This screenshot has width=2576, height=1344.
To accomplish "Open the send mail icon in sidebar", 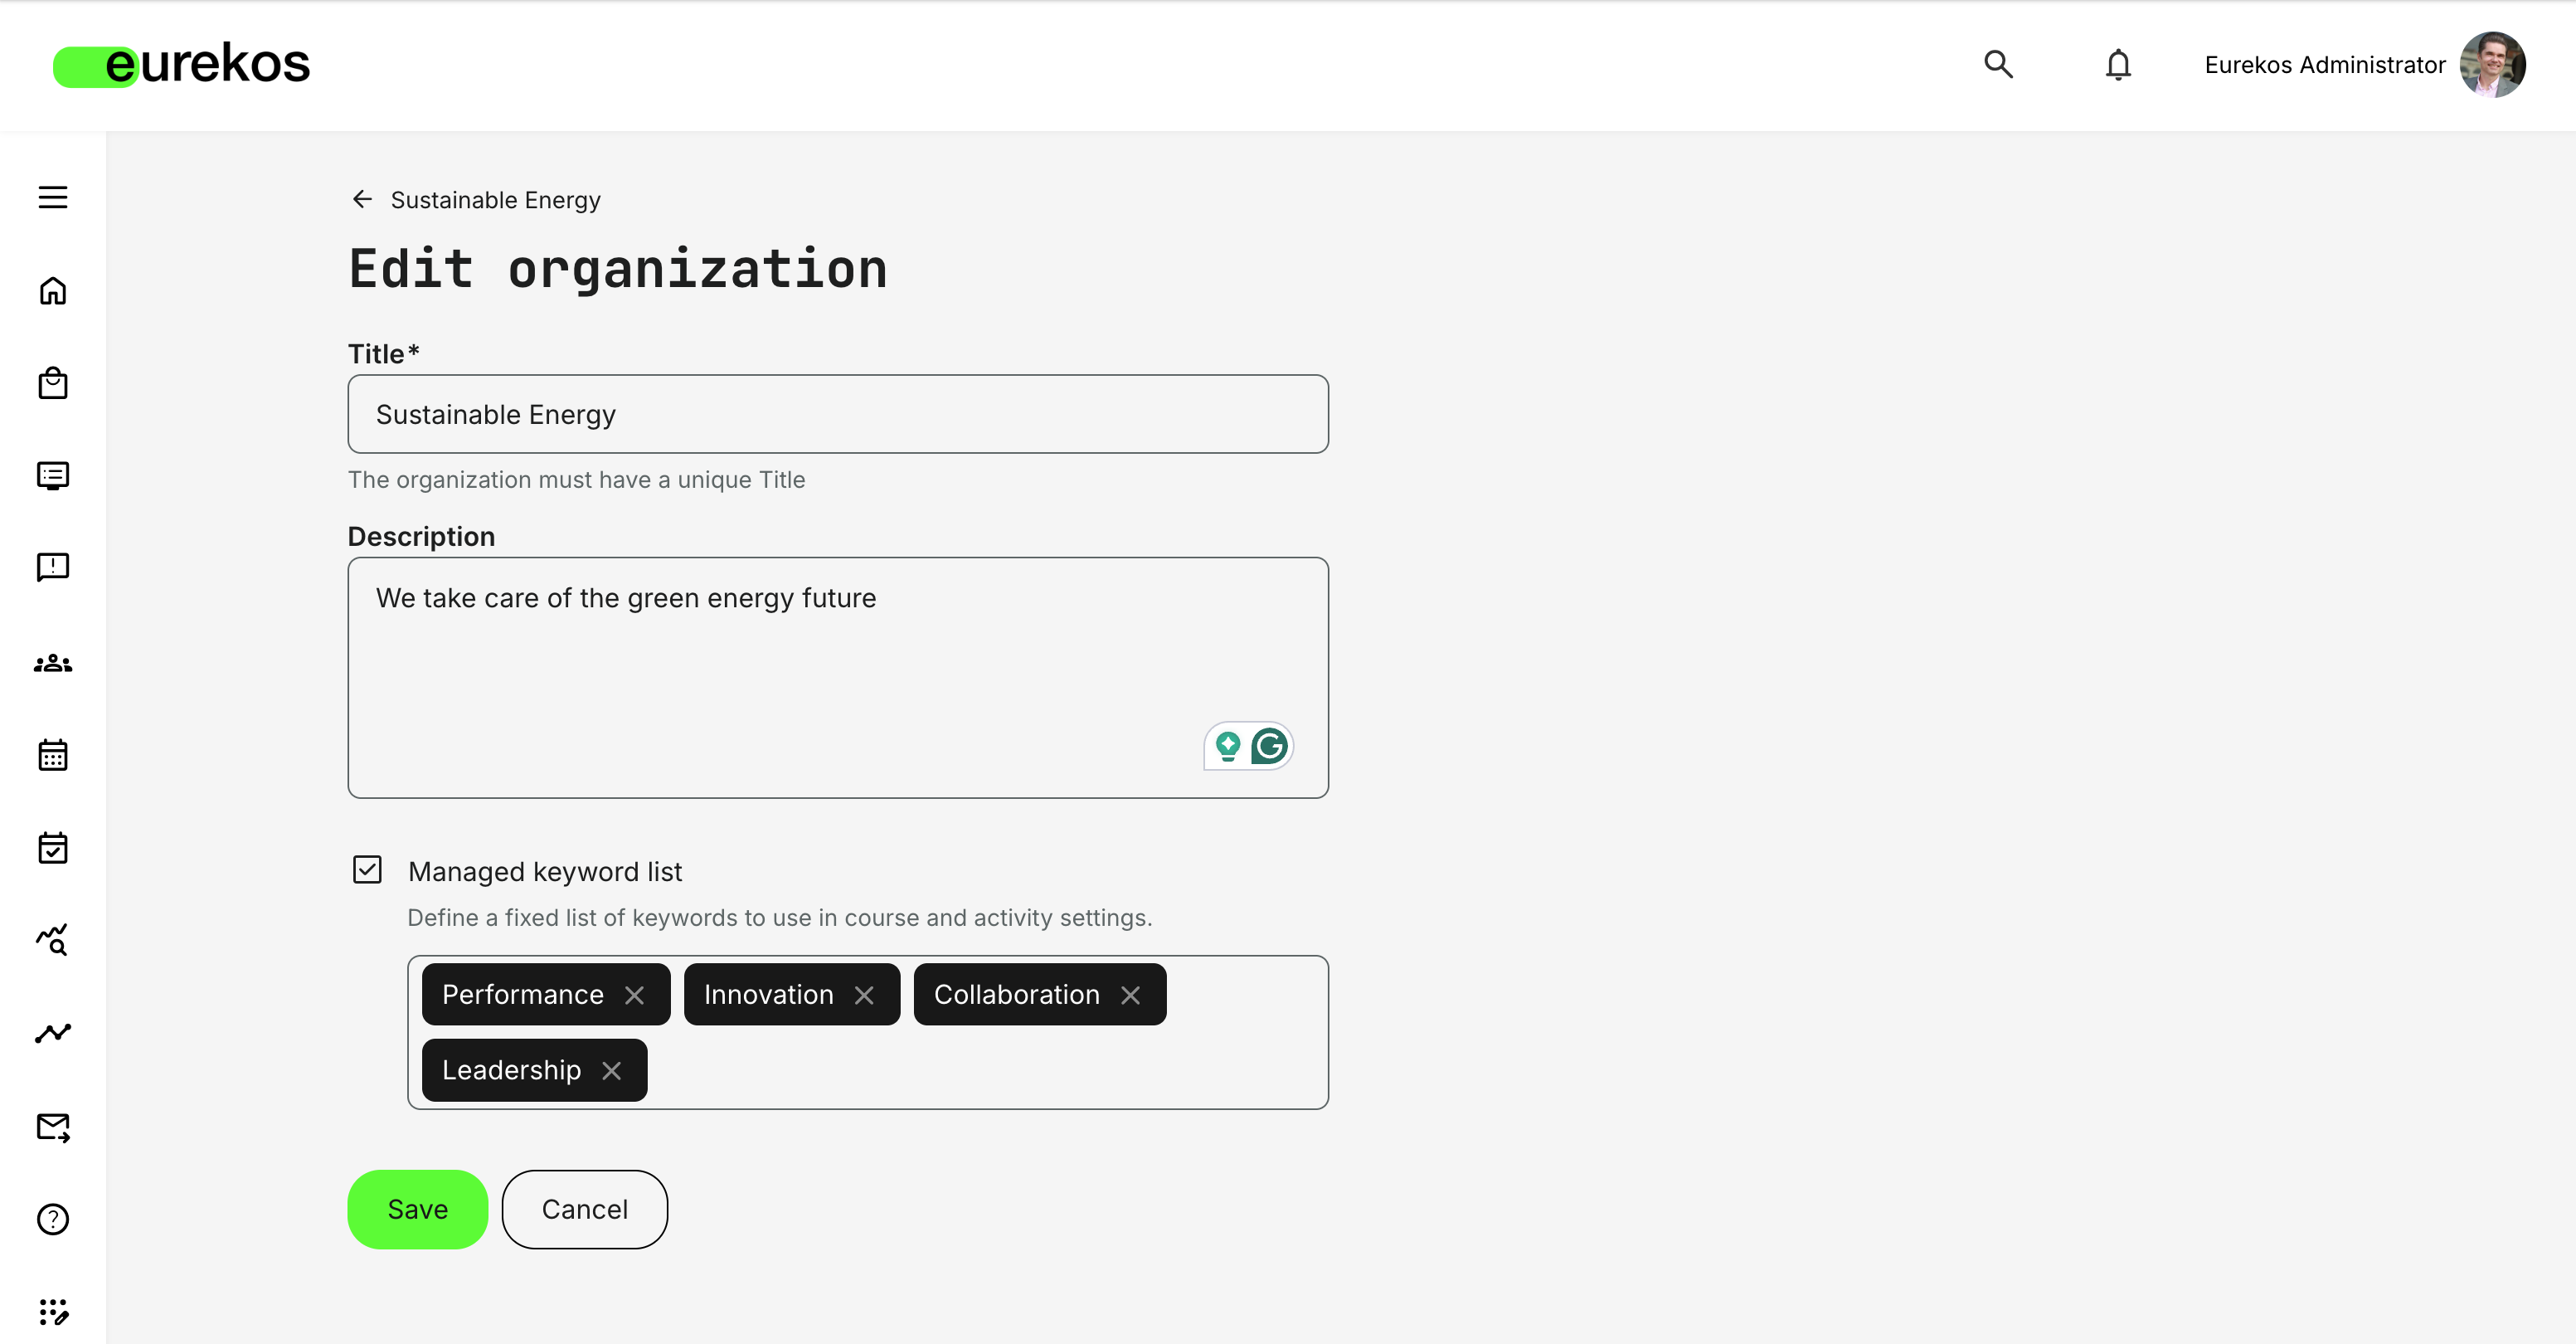I will pyautogui.click(x=52, y=1127).
